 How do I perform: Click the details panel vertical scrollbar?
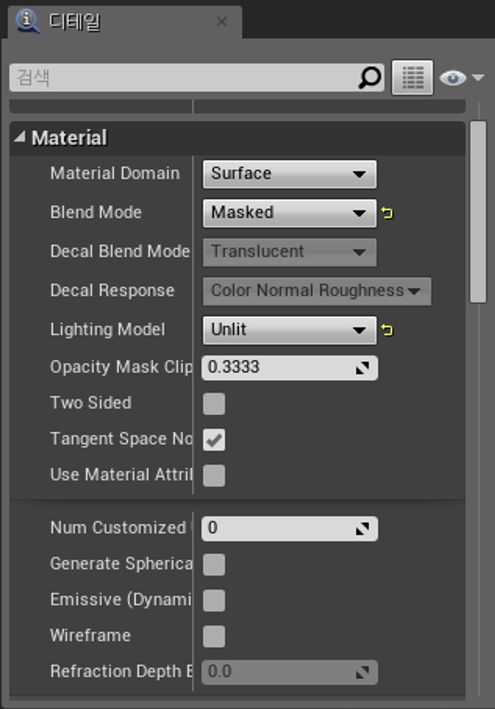click(x=478, y=212)
